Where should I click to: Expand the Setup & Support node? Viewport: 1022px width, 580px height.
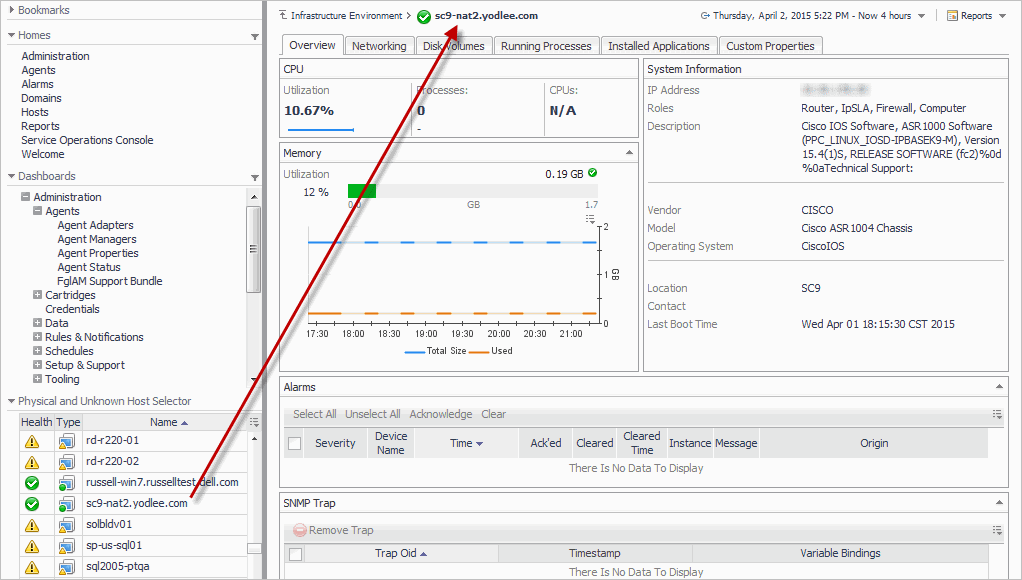click(x=37, y=364)
